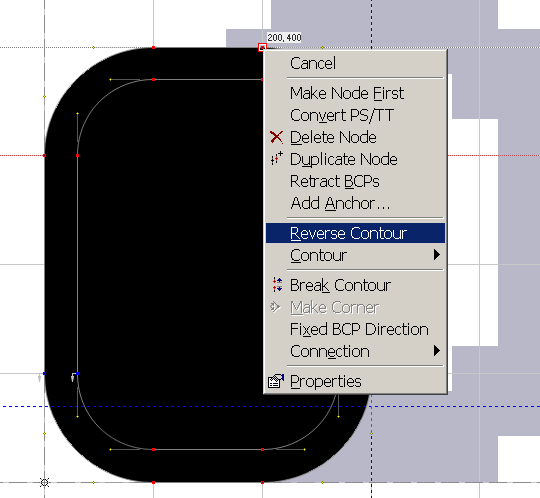Open the Connection submenu
This screenshot has width=540, height=498.
tap(355, 351)
